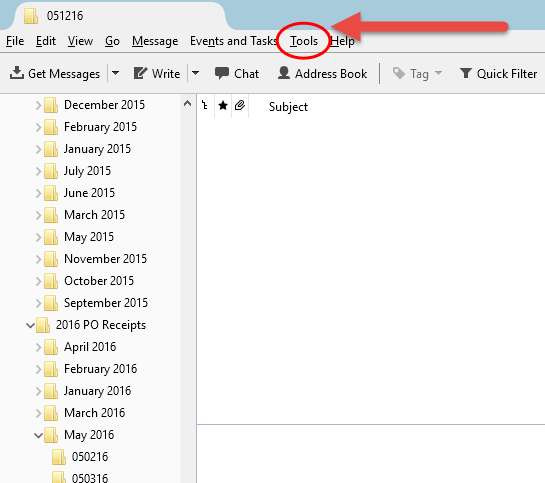Open the Get Messages dropdown arrow

115,73
